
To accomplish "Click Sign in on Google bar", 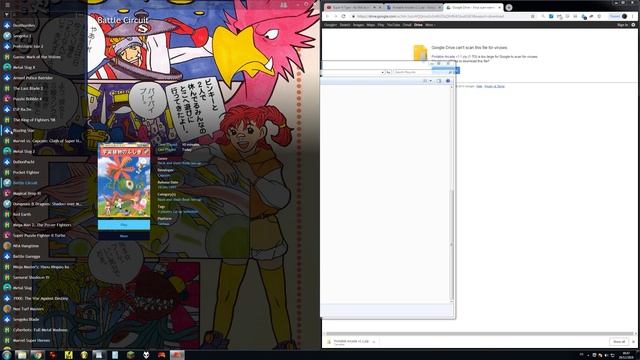I will pyautogui.click(x=622, y=25).
